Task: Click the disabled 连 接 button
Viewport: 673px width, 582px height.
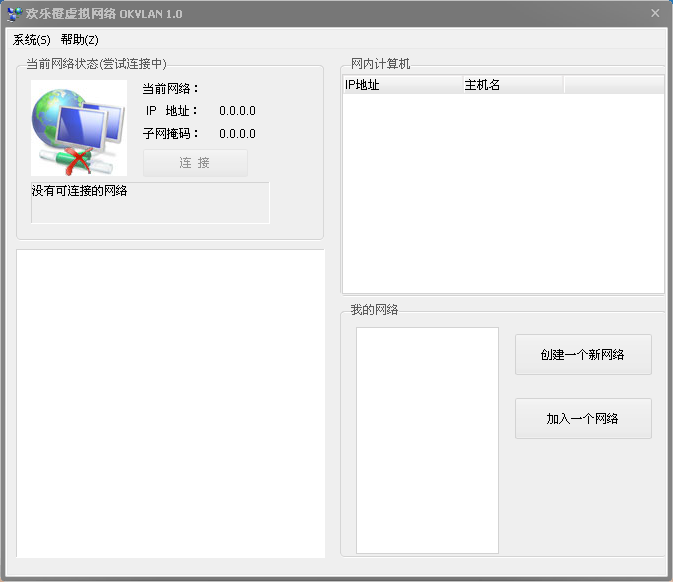Action: (x=195, y=163)
